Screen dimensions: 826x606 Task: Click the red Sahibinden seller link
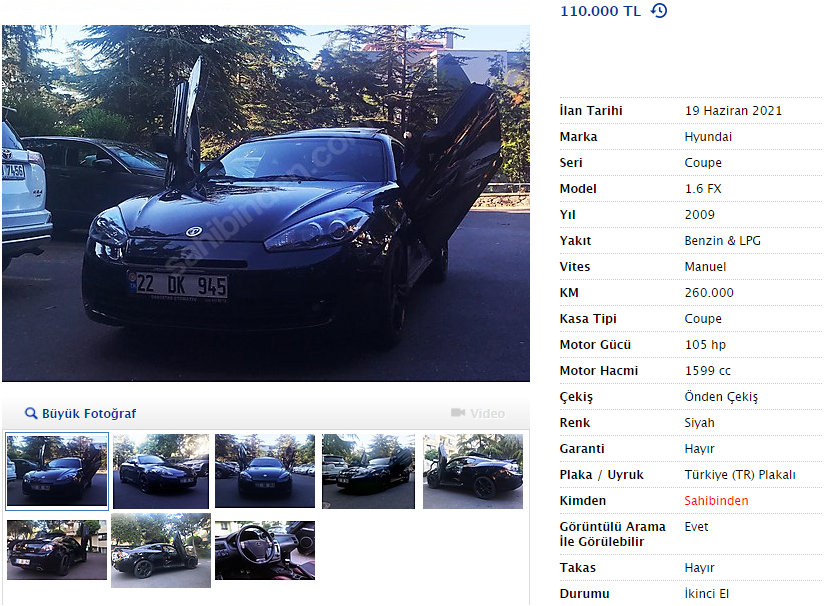[716, 501]
